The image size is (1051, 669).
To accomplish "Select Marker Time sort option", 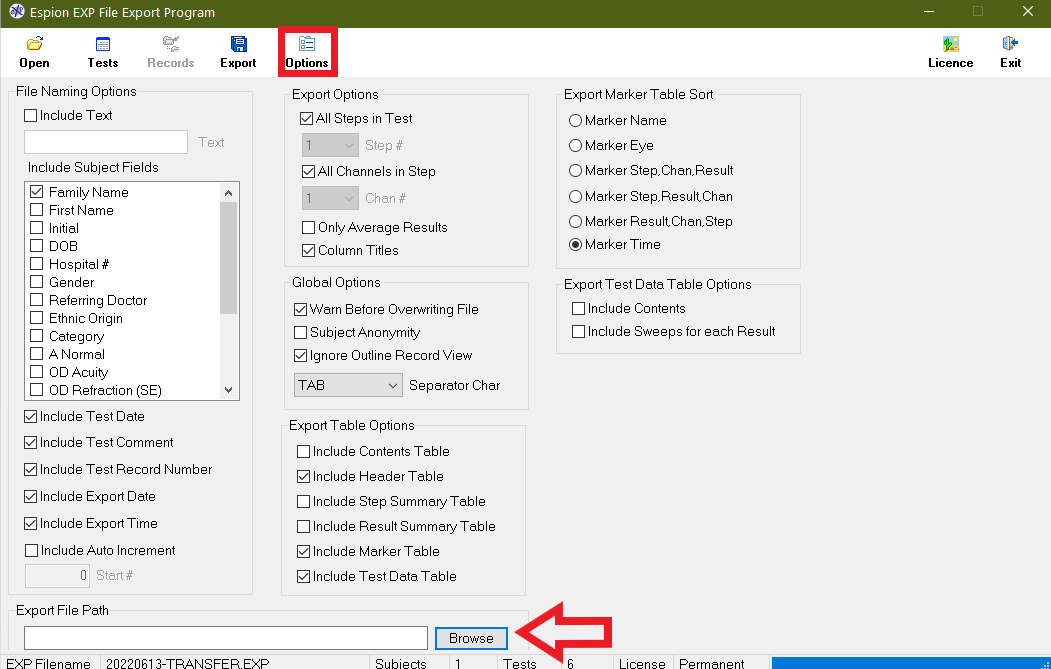I will tap(575, 245).
